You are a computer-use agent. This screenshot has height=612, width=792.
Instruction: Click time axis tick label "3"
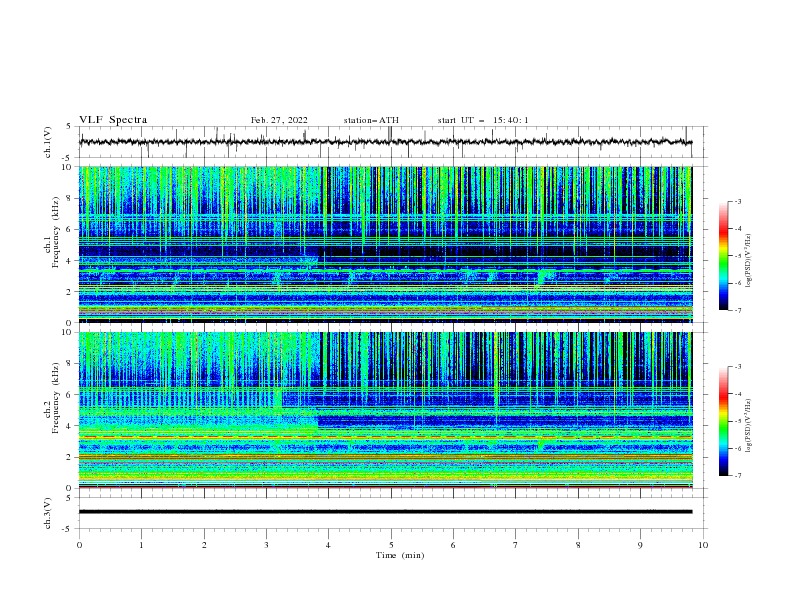click(266, 545)
